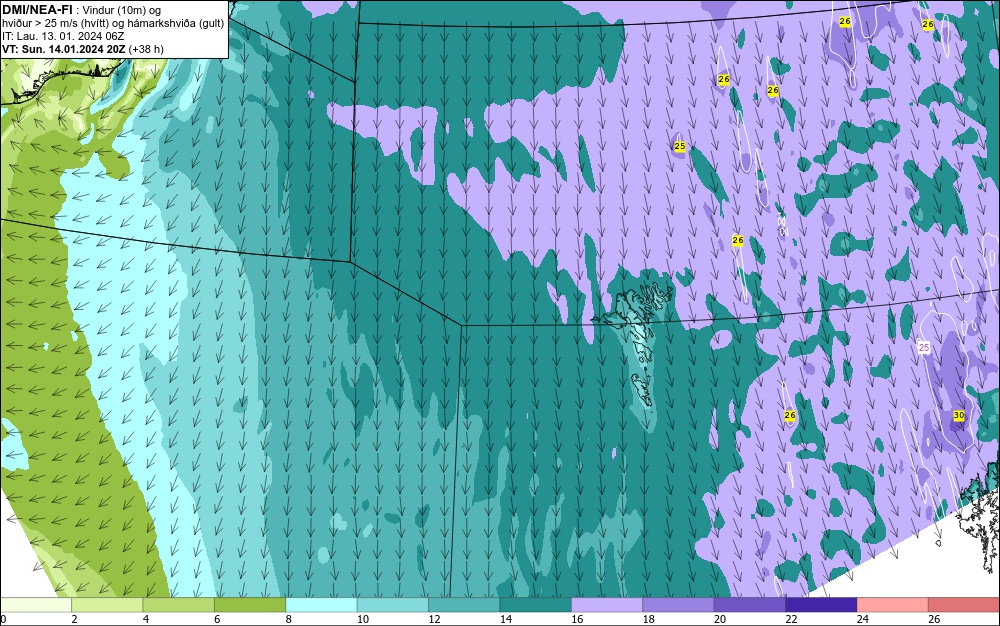The image size is (1000, 626).
Task: Click the "Vindur (10m) og" header text
Action: (x=123, y=10)
